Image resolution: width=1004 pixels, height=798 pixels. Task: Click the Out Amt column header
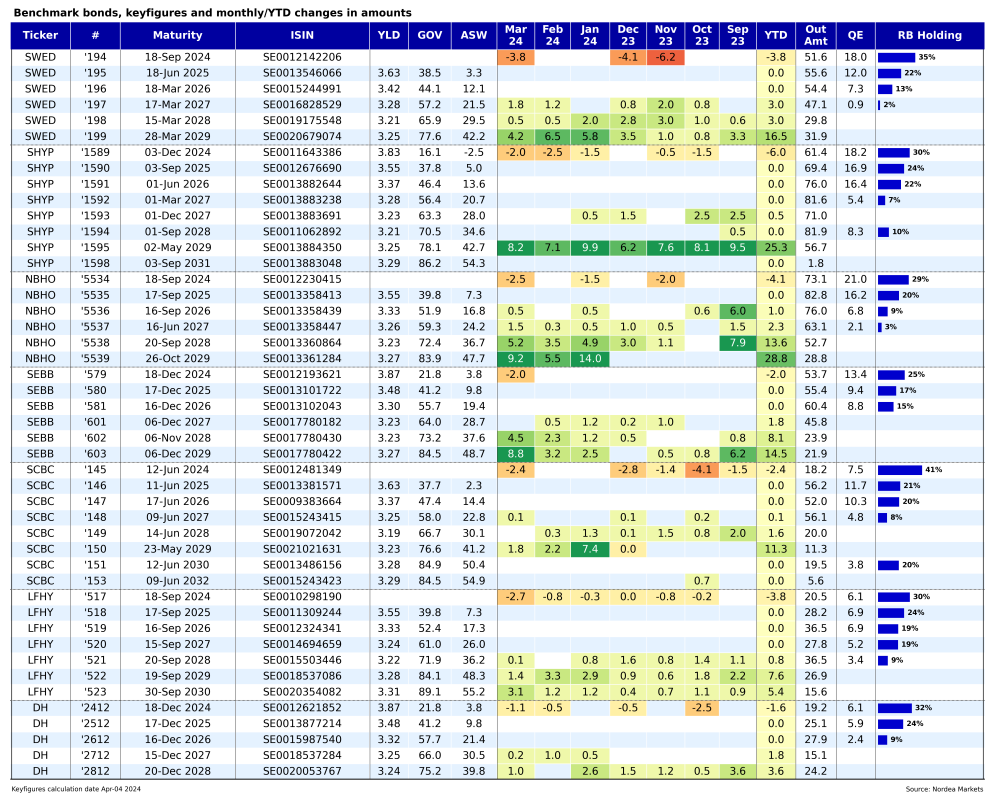(x=815, y=35)
